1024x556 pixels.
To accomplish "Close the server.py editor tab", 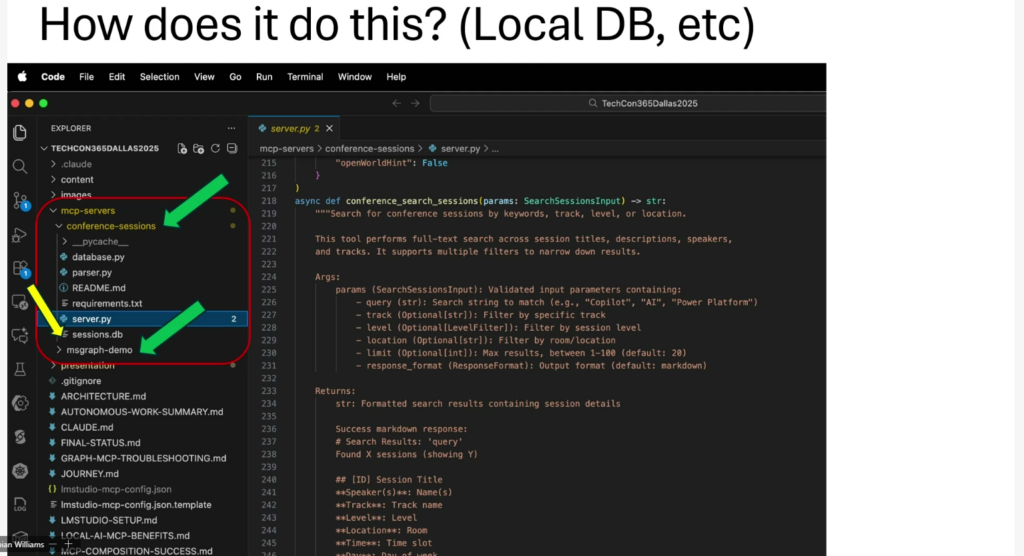I will (329, 129).
